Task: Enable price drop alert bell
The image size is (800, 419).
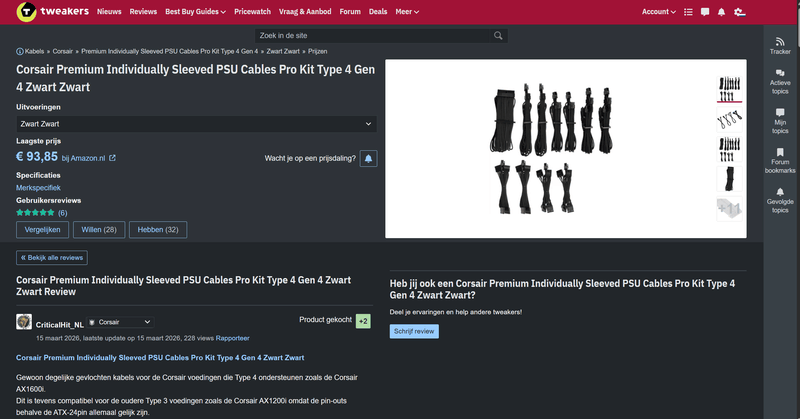Action: point(368,158)
